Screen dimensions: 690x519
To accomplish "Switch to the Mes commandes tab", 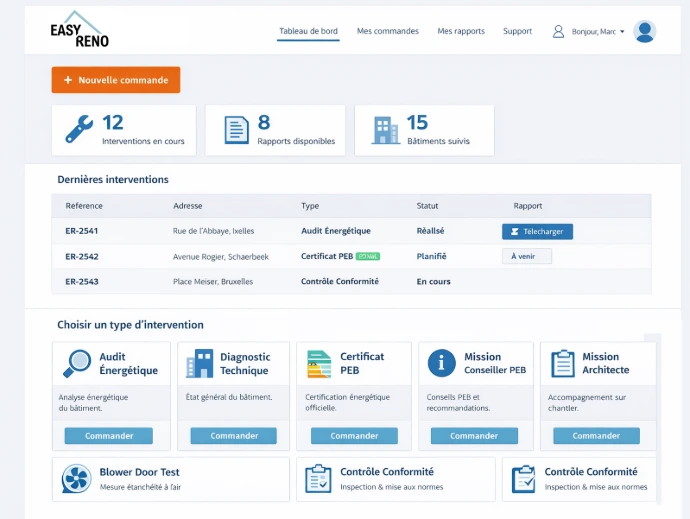I will coord(387,32).
